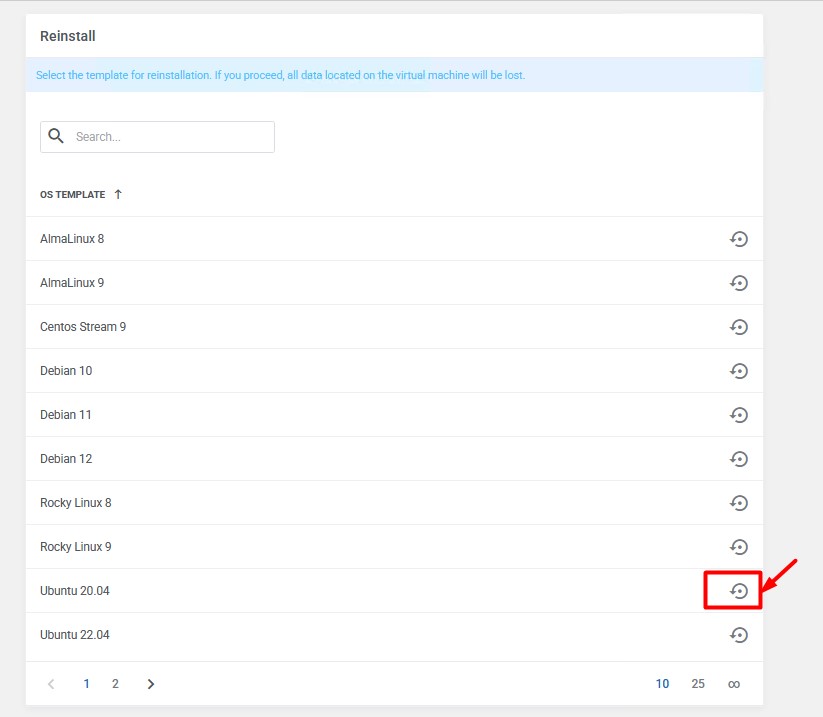Toggle the sort arrow beside OS TEMPLATE

[118, 194]
